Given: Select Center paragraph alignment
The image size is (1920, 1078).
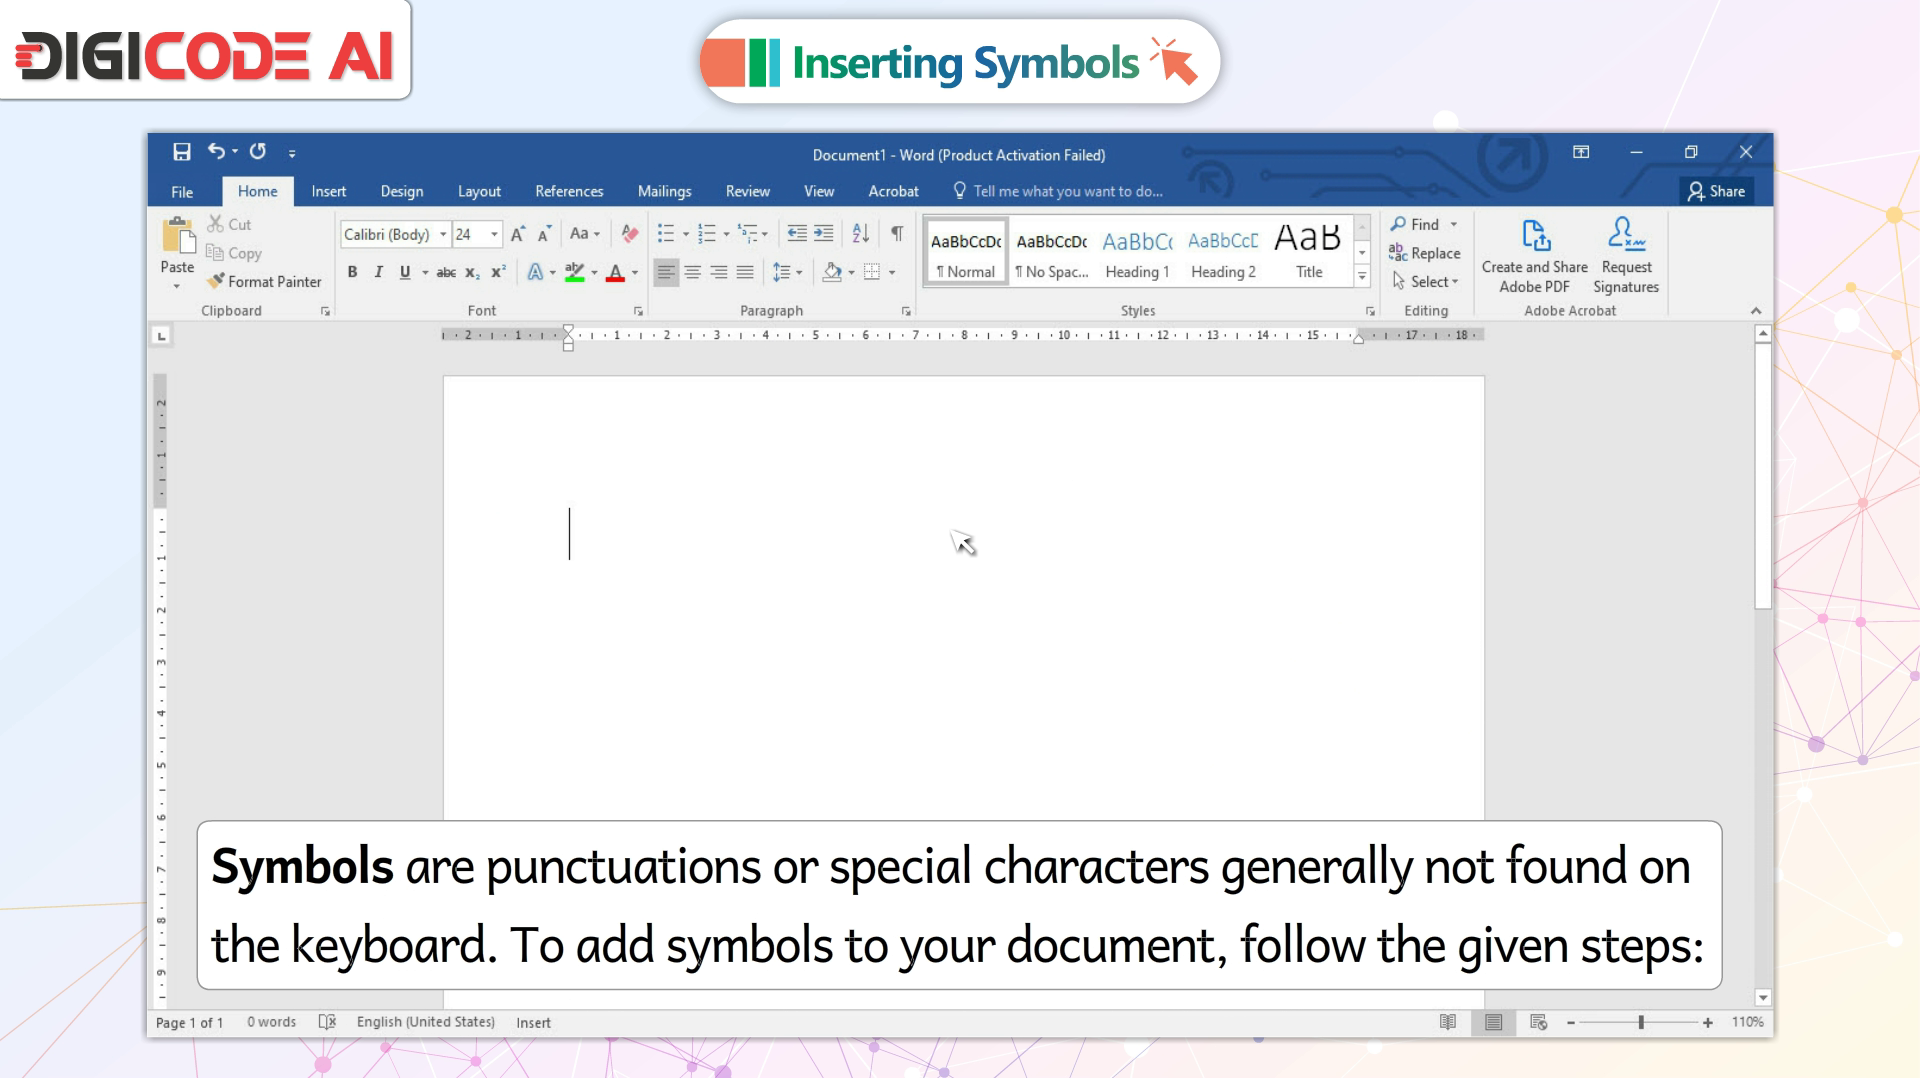Looking at the screenshot, I should click(692, 272).
